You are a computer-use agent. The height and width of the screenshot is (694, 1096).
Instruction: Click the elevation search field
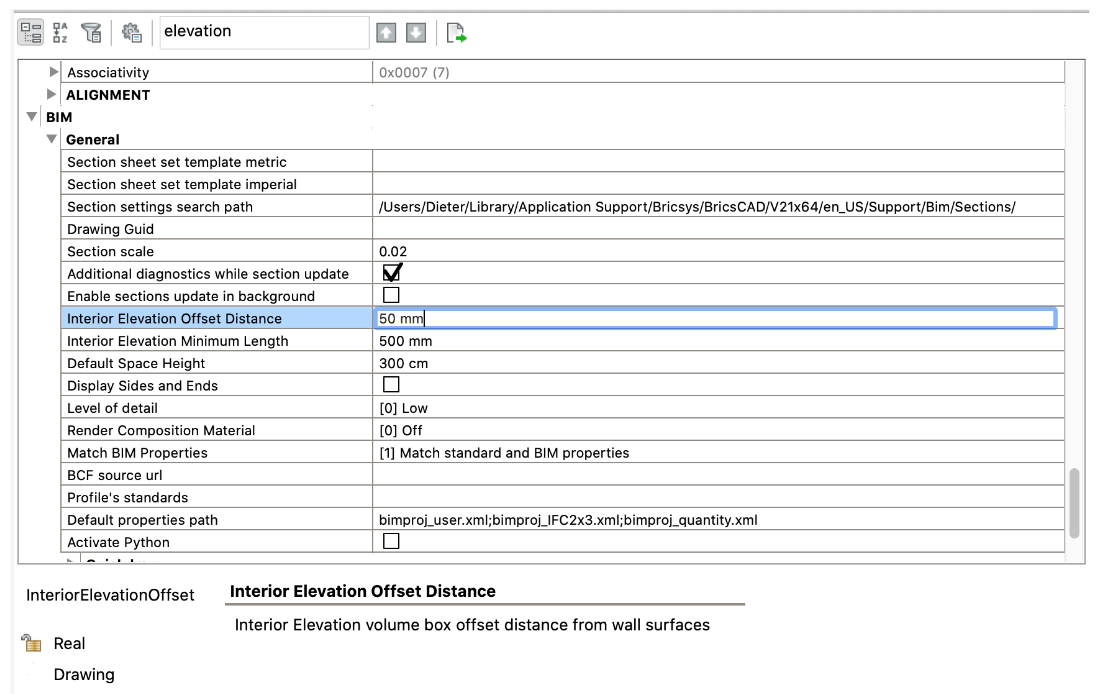pyautogui.click(x=264, y=32)
